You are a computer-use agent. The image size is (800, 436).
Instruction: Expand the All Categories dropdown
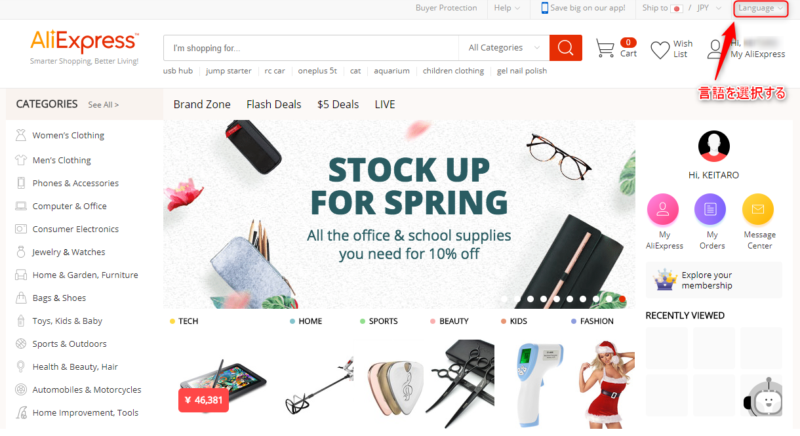coord(504,48)
